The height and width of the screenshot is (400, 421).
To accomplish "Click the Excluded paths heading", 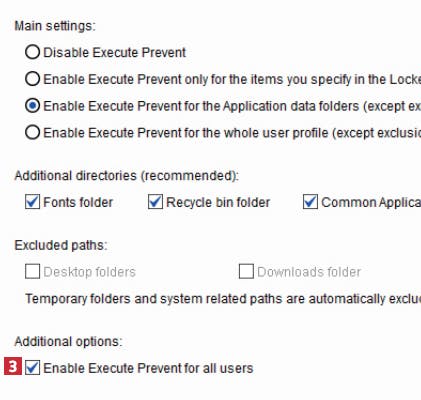I will [61, 245].
